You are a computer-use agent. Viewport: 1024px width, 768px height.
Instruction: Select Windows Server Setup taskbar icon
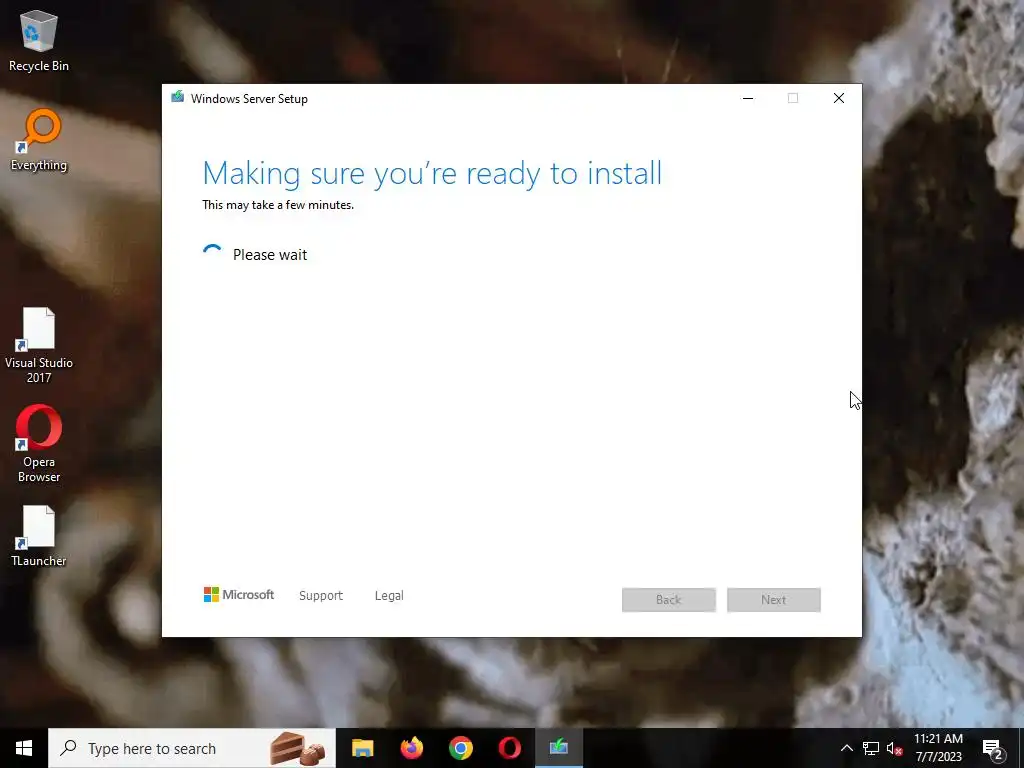pos(559,748)
